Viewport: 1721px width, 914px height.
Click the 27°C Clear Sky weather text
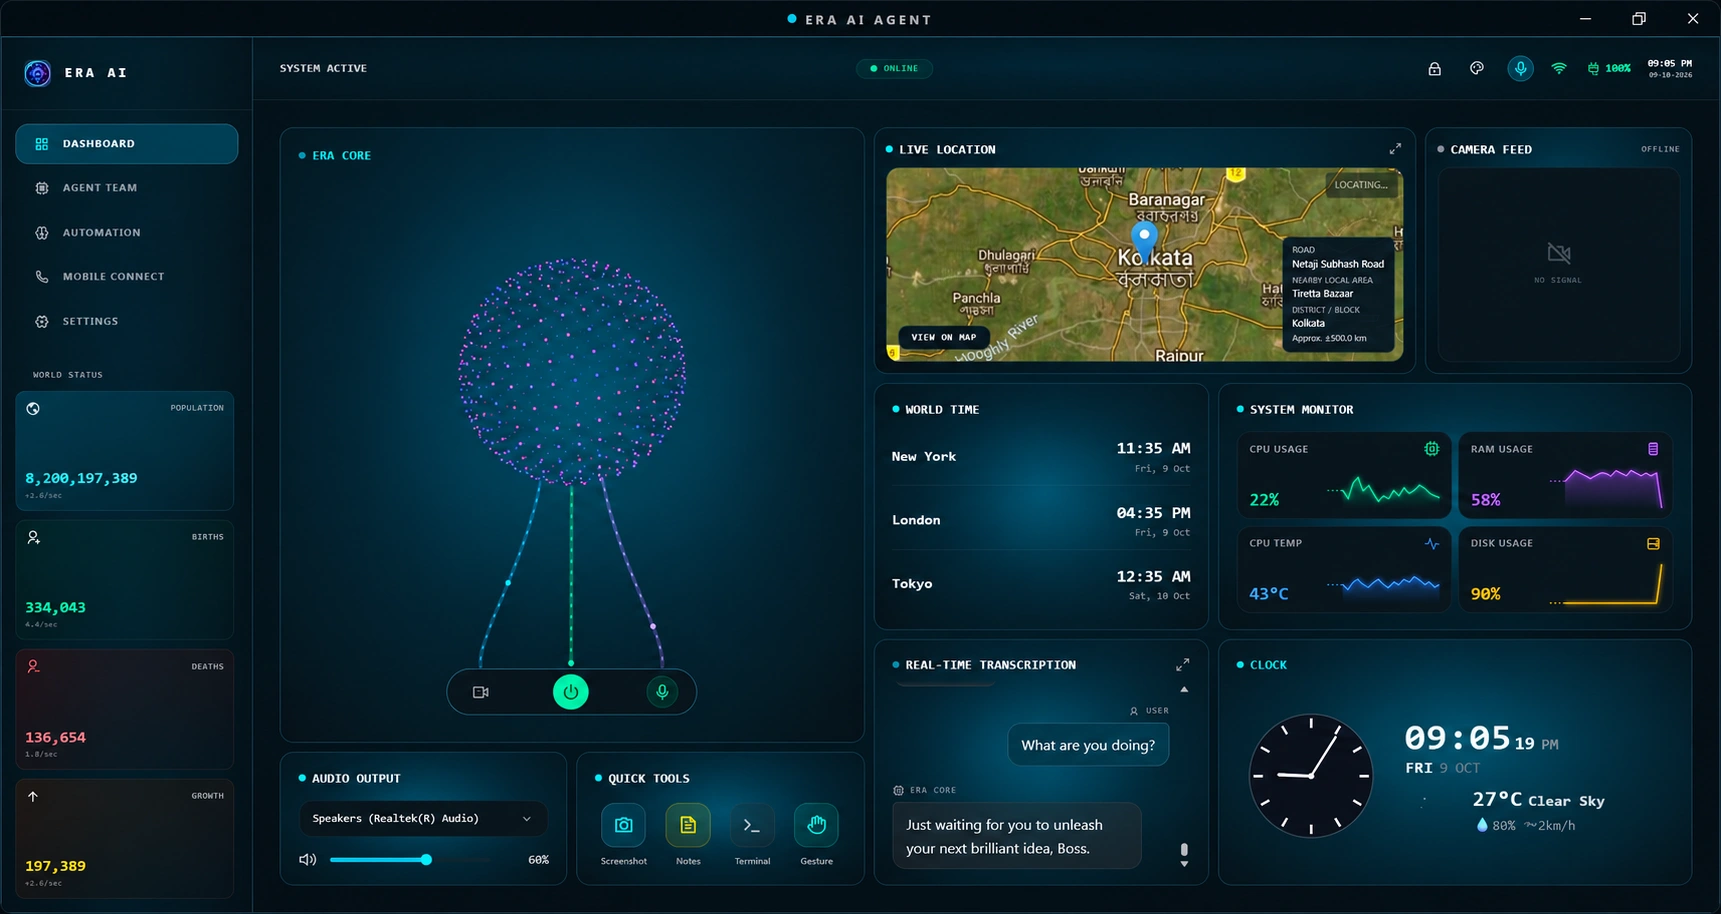click(1538, 800)
